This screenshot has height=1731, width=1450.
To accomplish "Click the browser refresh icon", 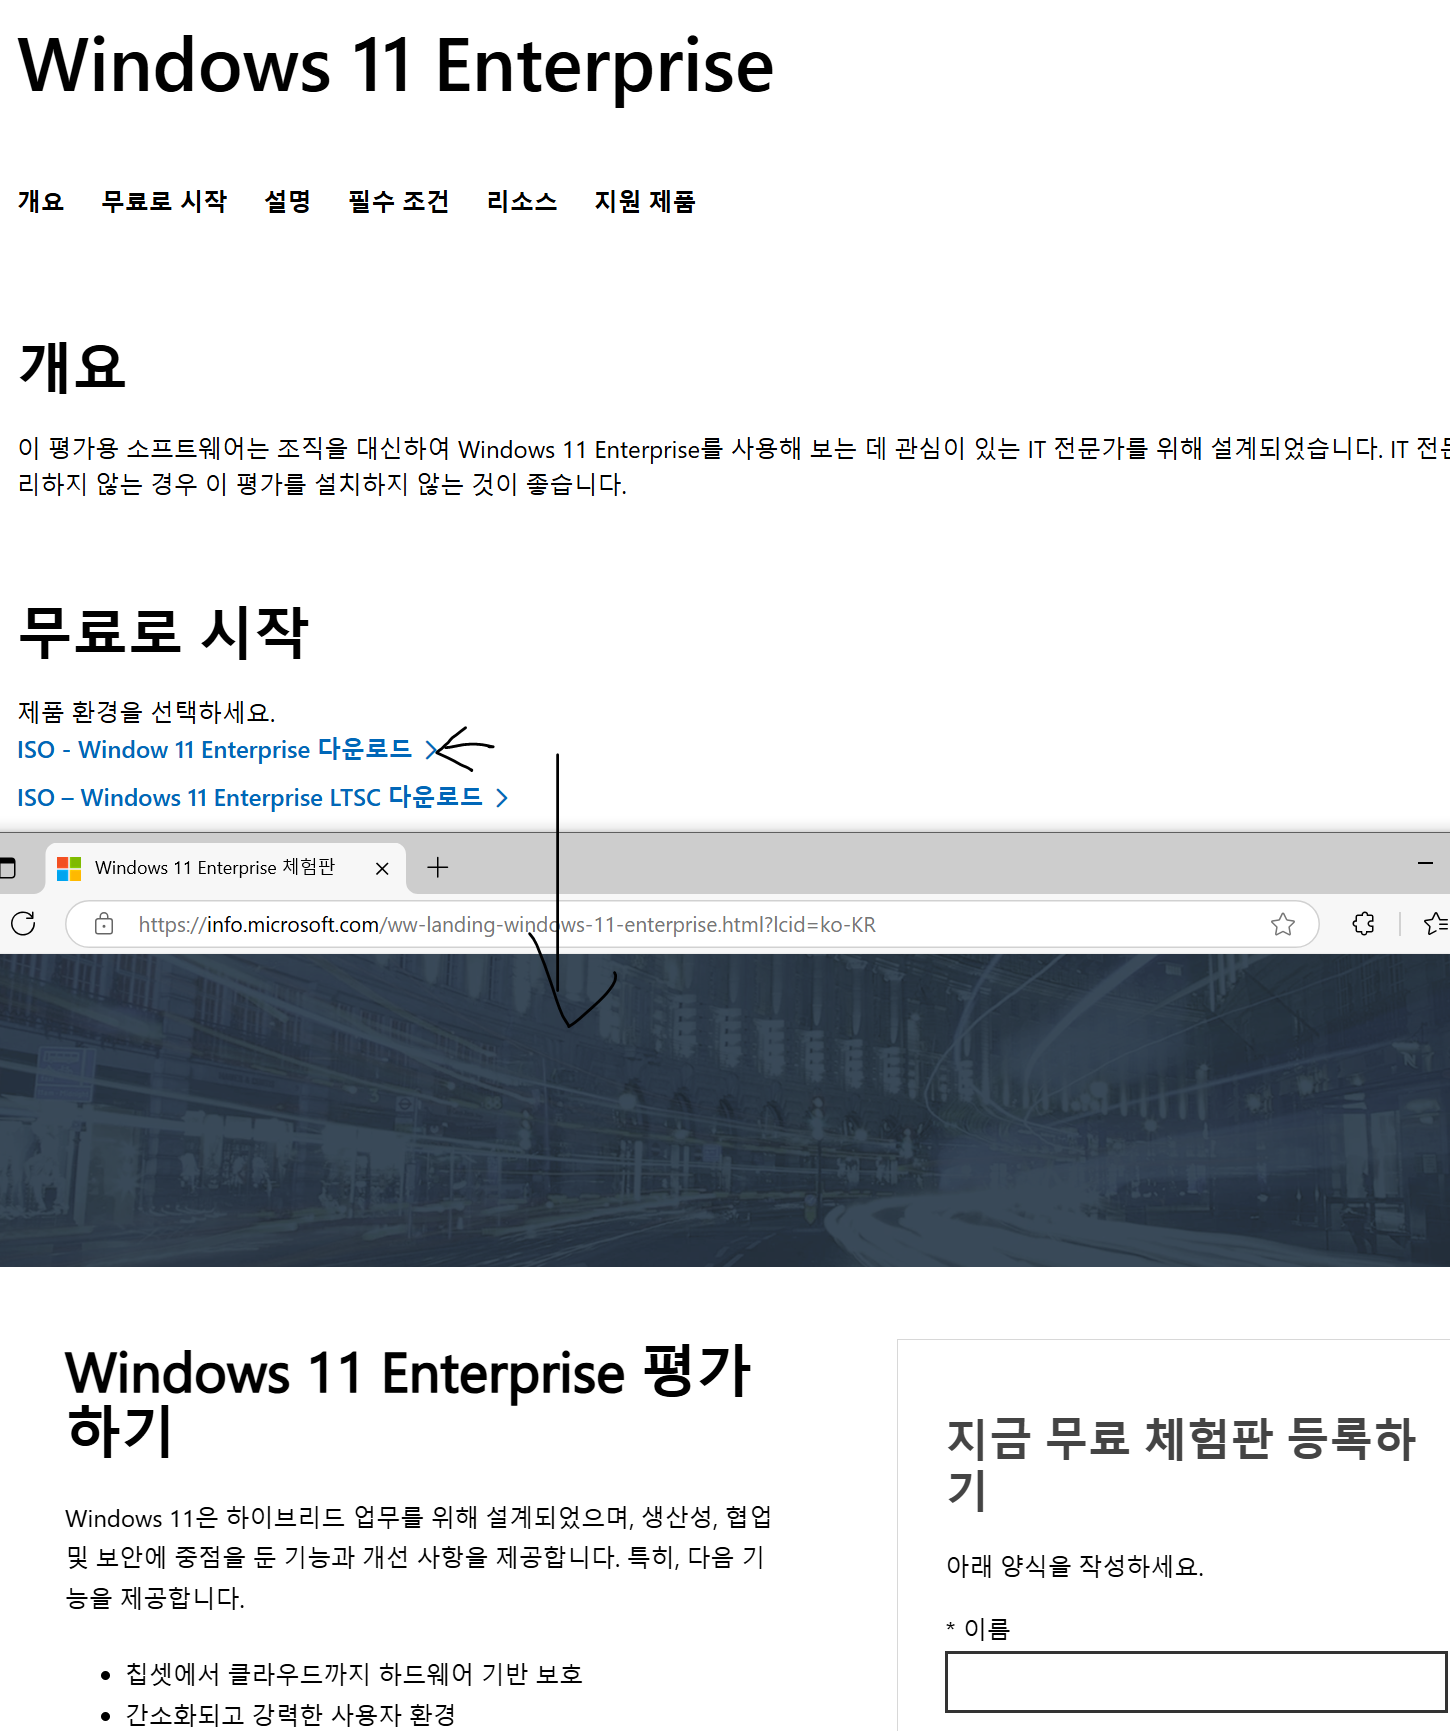I will click(24, 924).
